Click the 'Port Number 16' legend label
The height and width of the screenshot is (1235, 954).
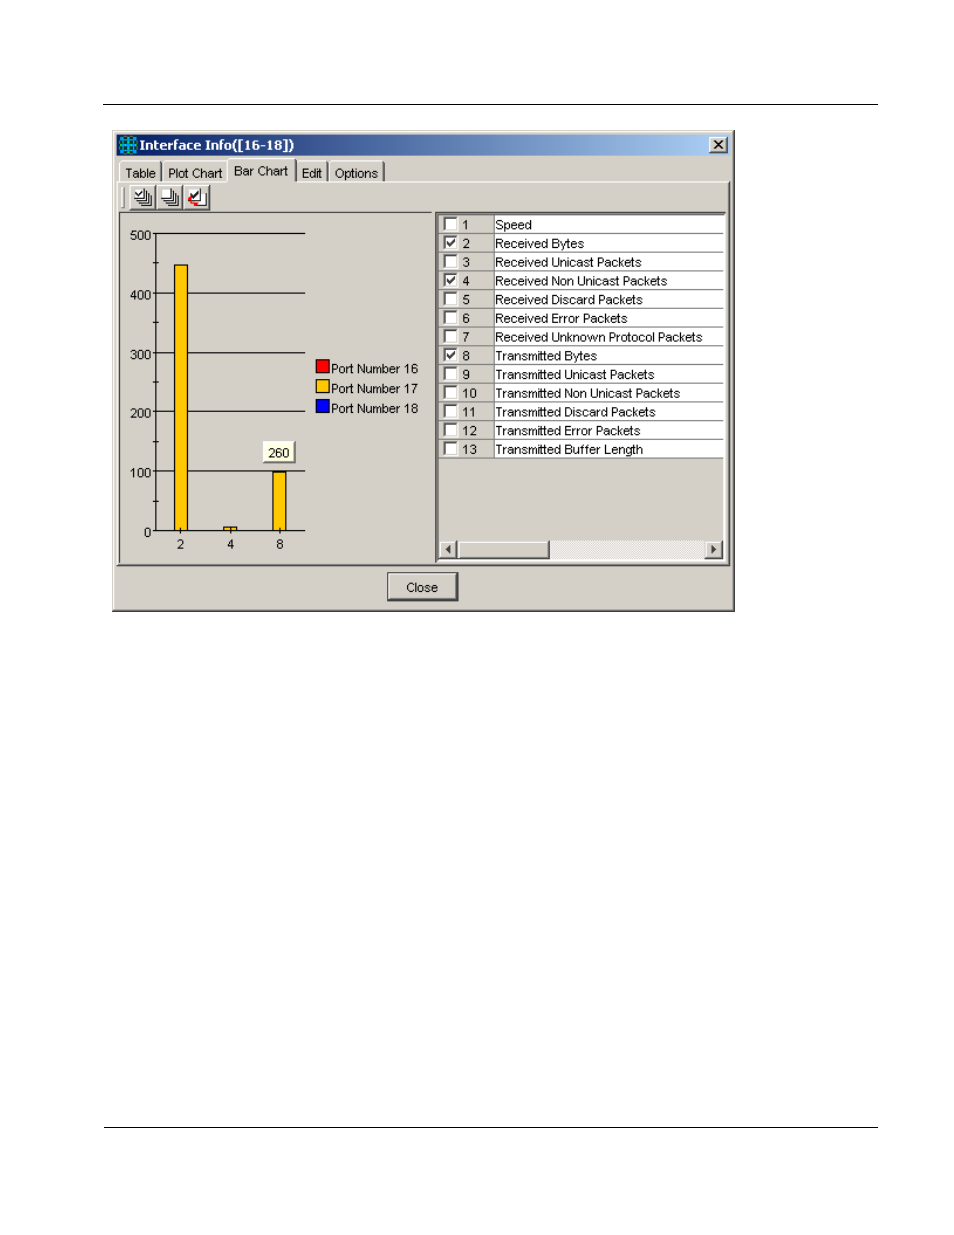(x=375, y=369)
